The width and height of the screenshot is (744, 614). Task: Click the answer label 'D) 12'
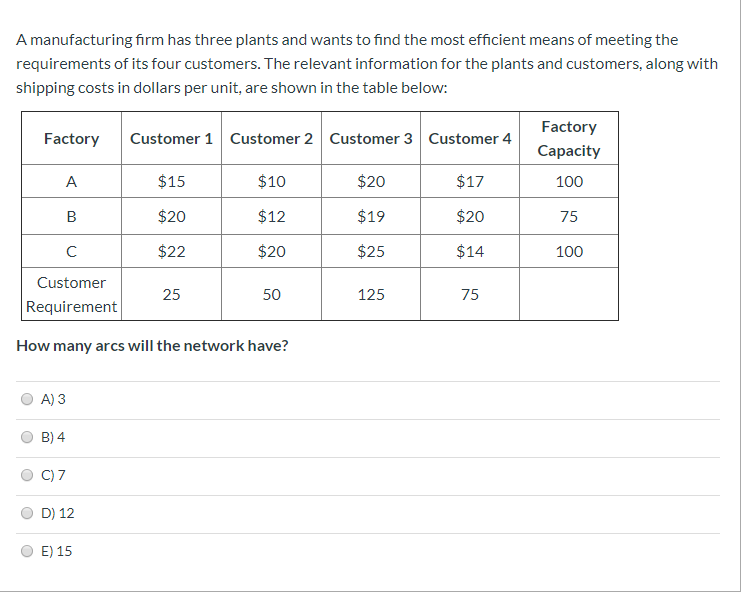click(57, 513)
